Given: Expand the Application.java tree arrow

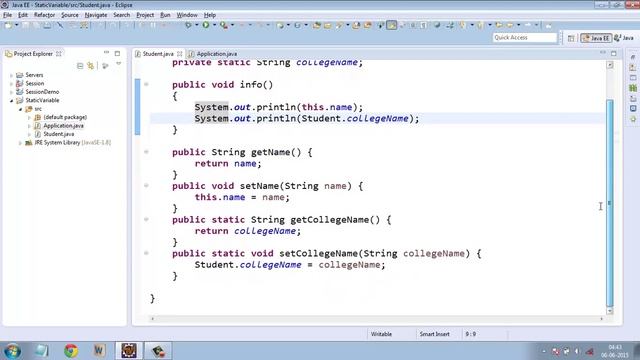Looking at the screenshot, I should point(29,126).
